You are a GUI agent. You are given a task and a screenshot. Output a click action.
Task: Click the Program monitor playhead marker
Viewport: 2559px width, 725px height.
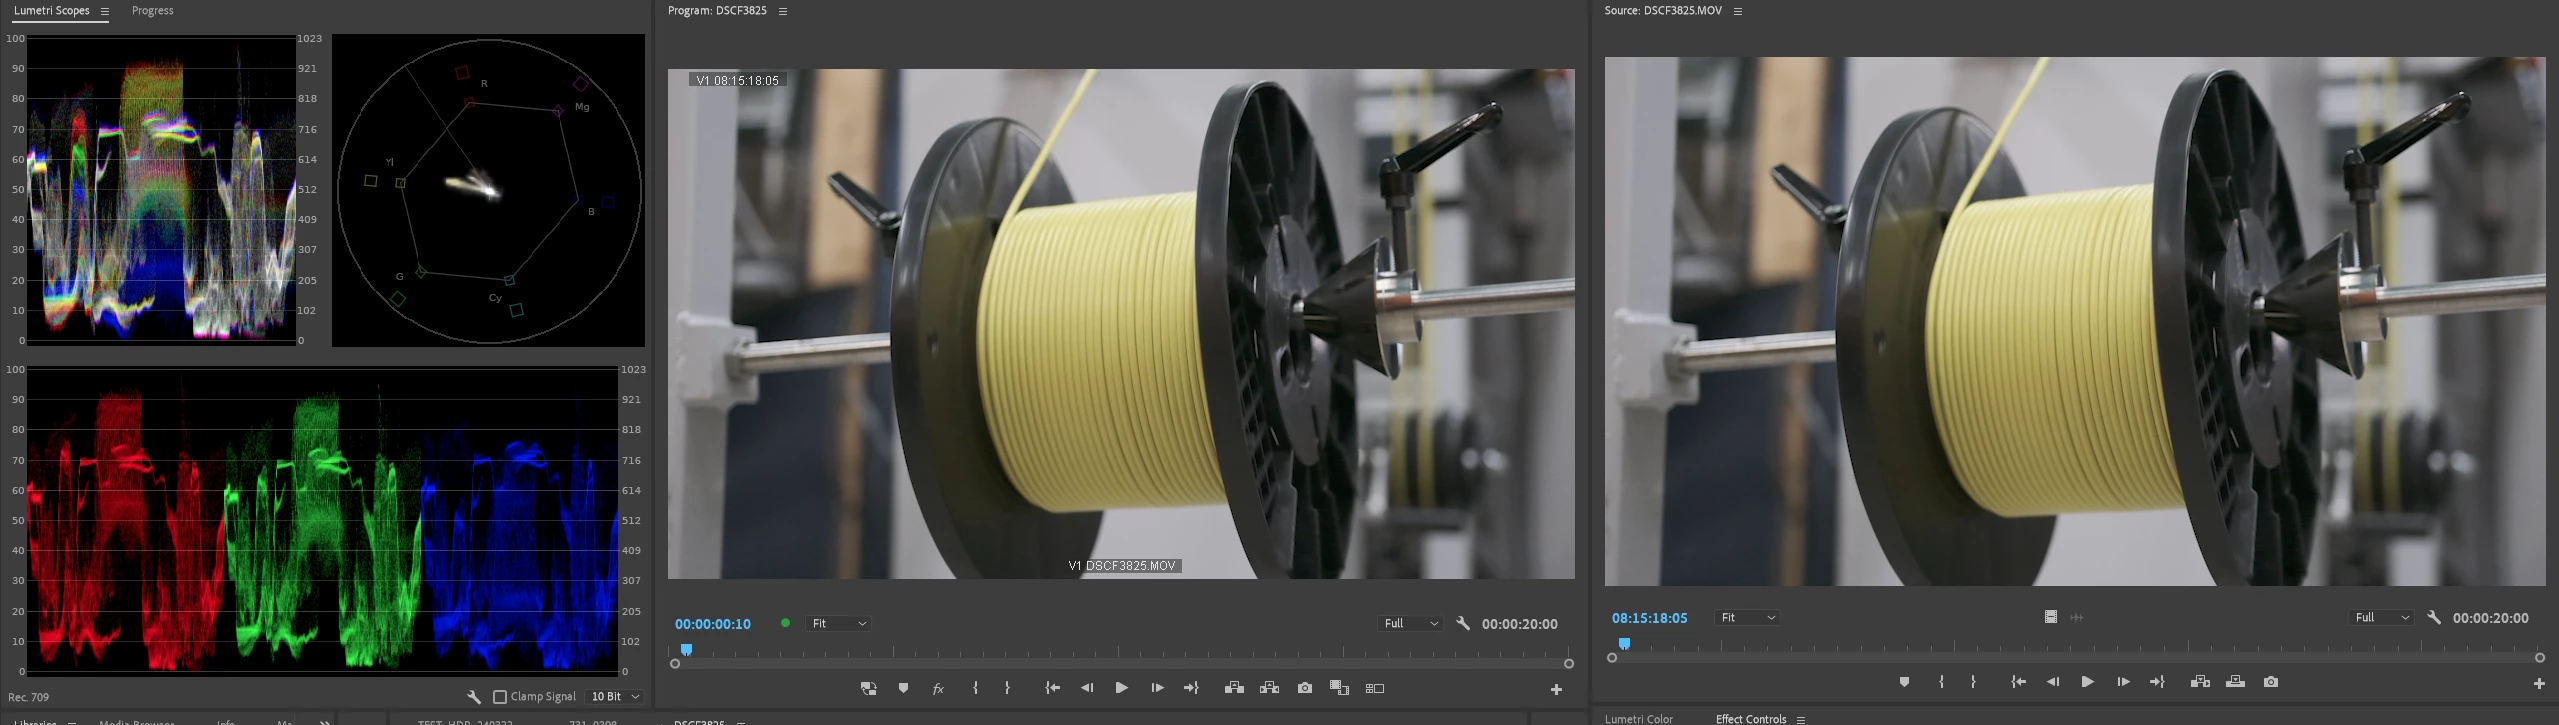click(x=686, y=650)
